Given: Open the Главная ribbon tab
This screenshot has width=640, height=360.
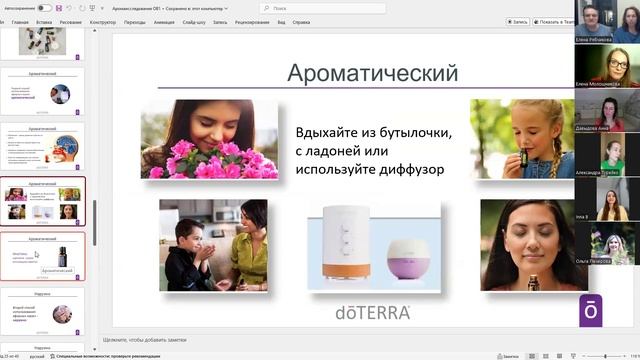Looking at the screenshot, I should pyautogui.click(x=20, y=22).
